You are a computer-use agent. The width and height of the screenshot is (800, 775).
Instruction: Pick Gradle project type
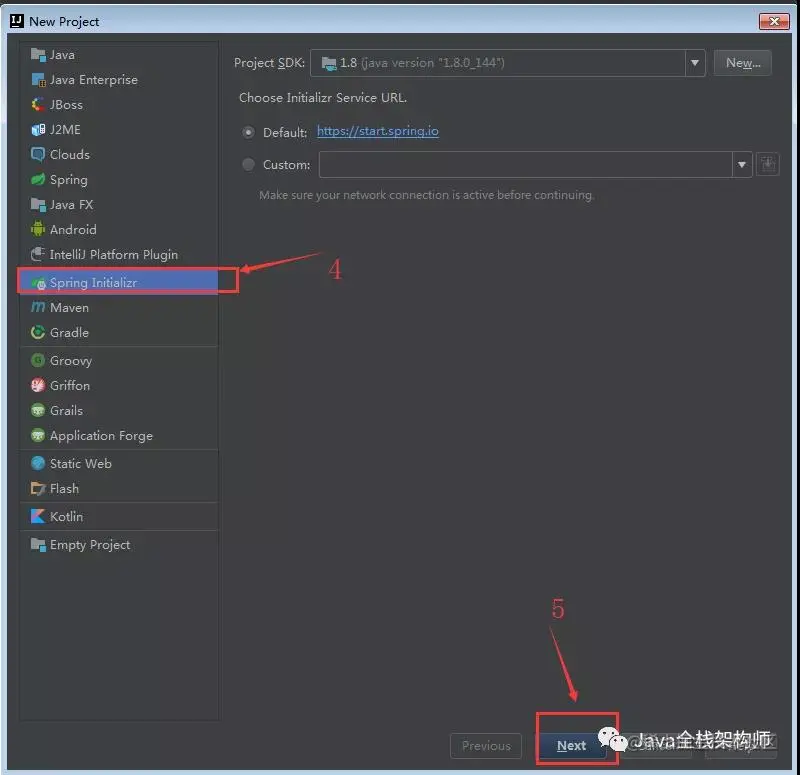(118, 332)
